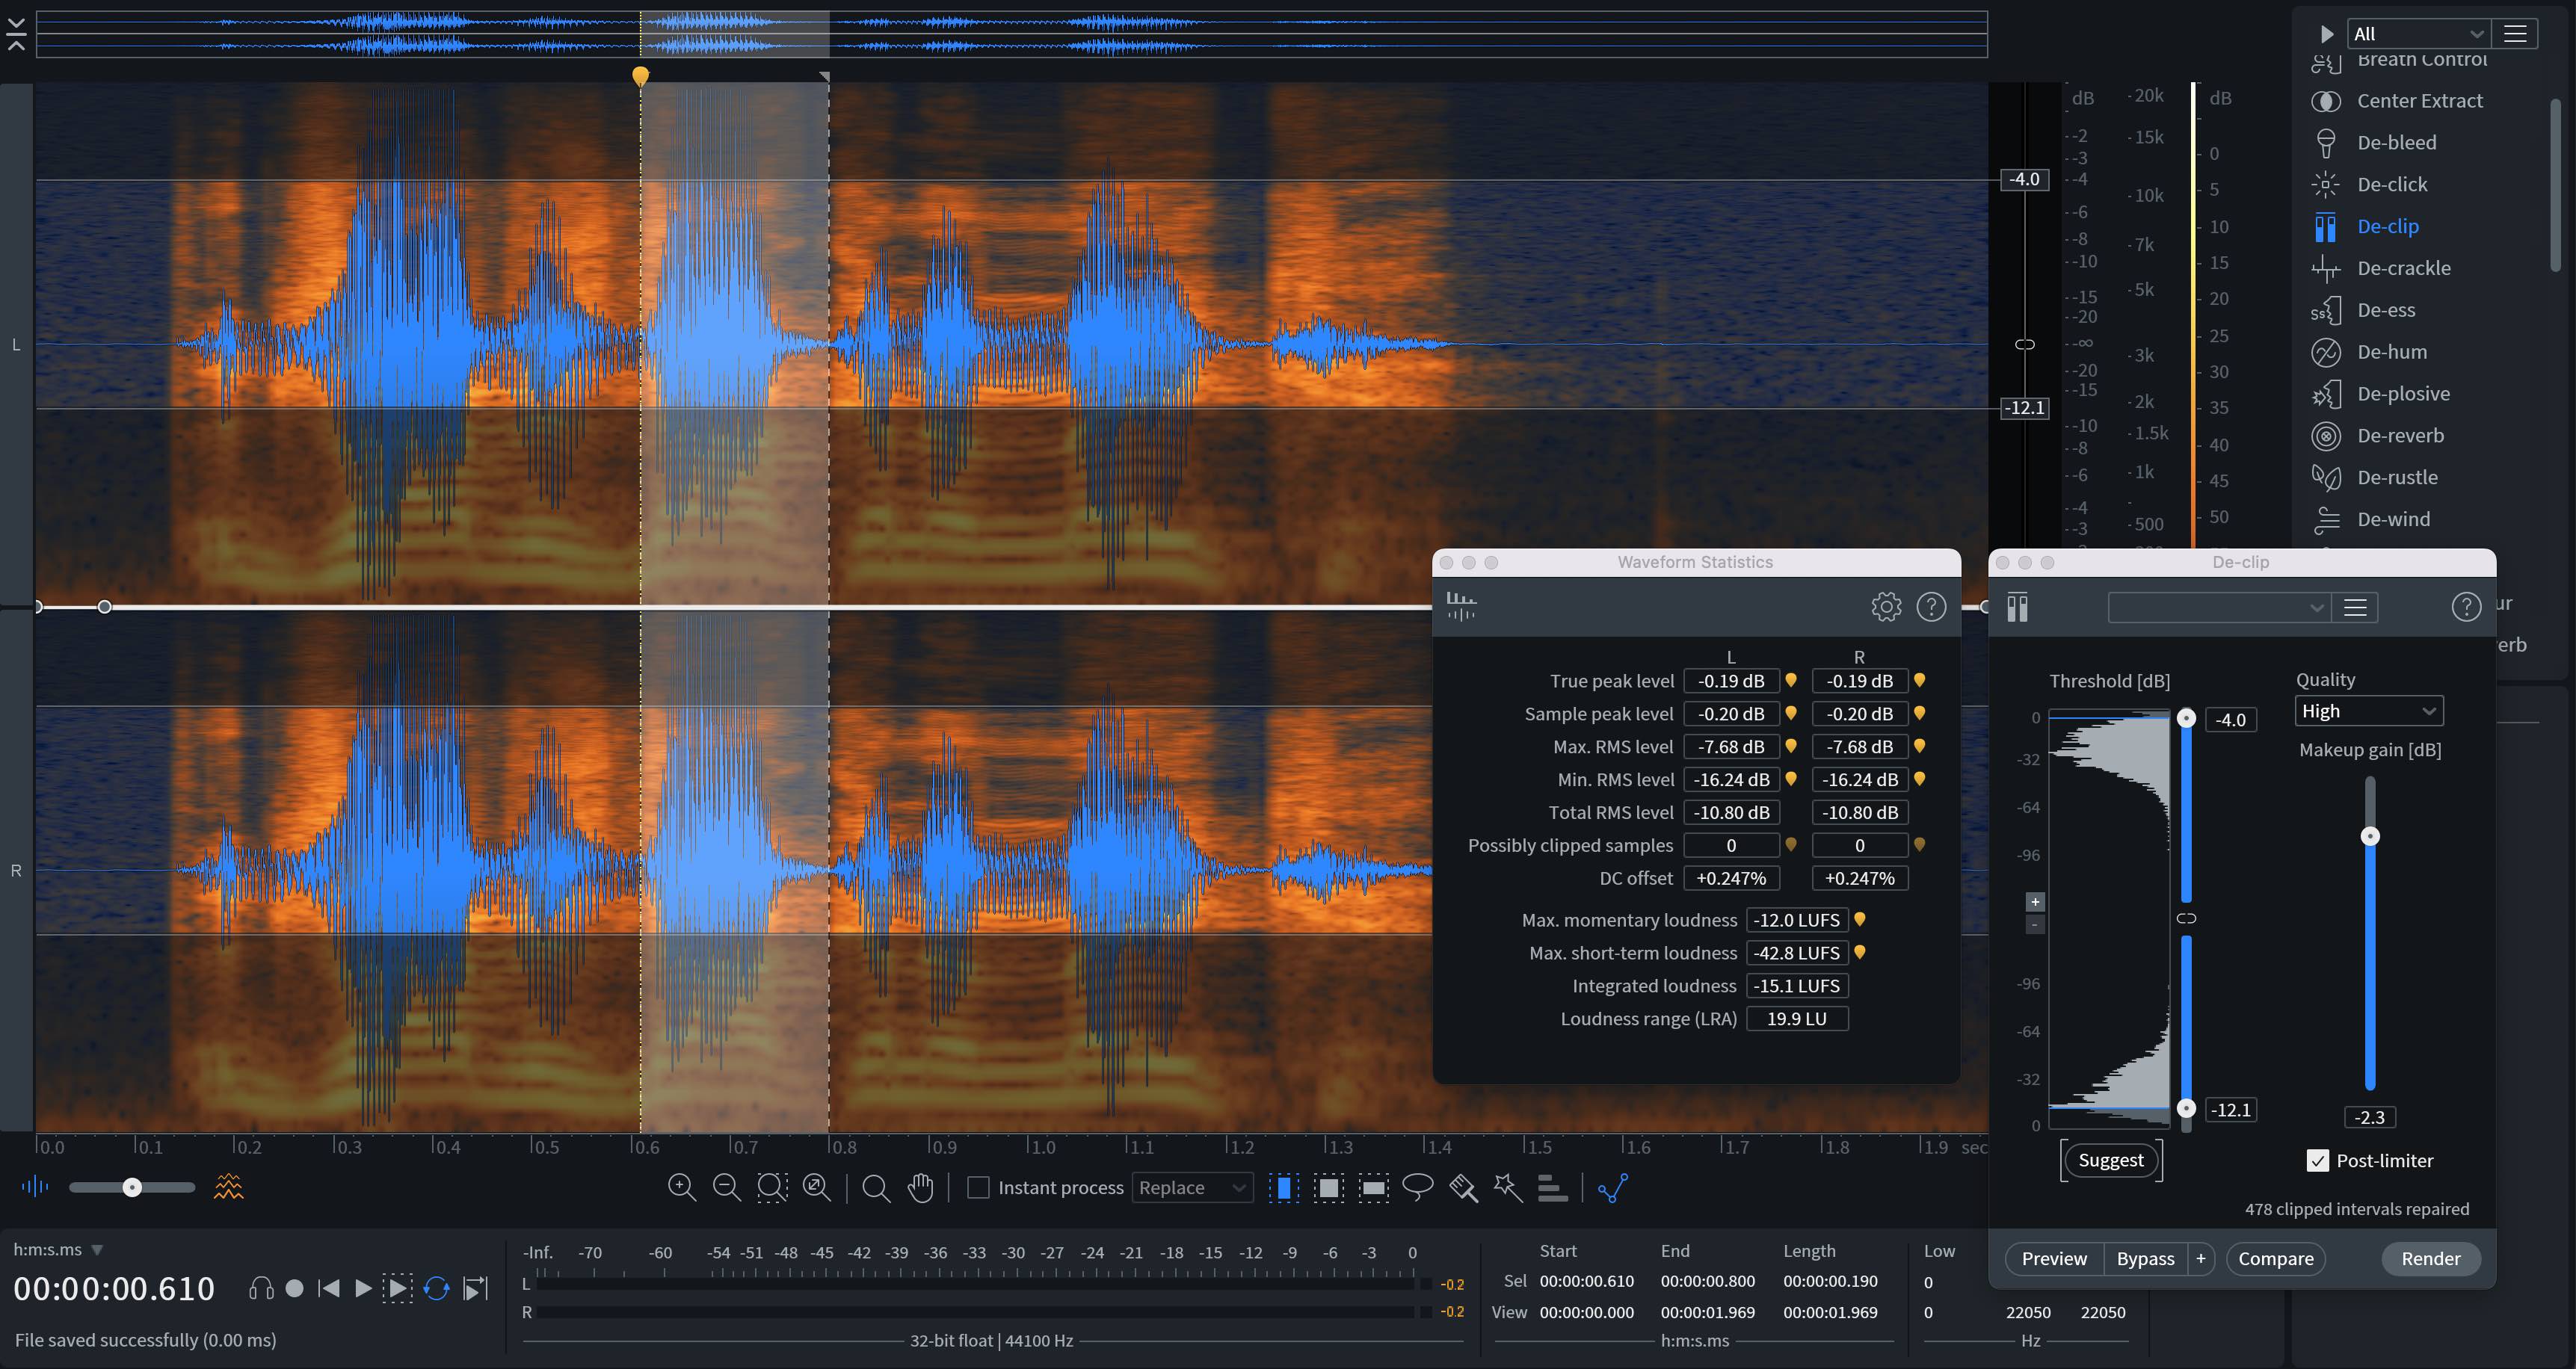Toggle threshold link in De-clip dialog
The height and width of the screenshot is (1369, 2576).
(2186, 918)
